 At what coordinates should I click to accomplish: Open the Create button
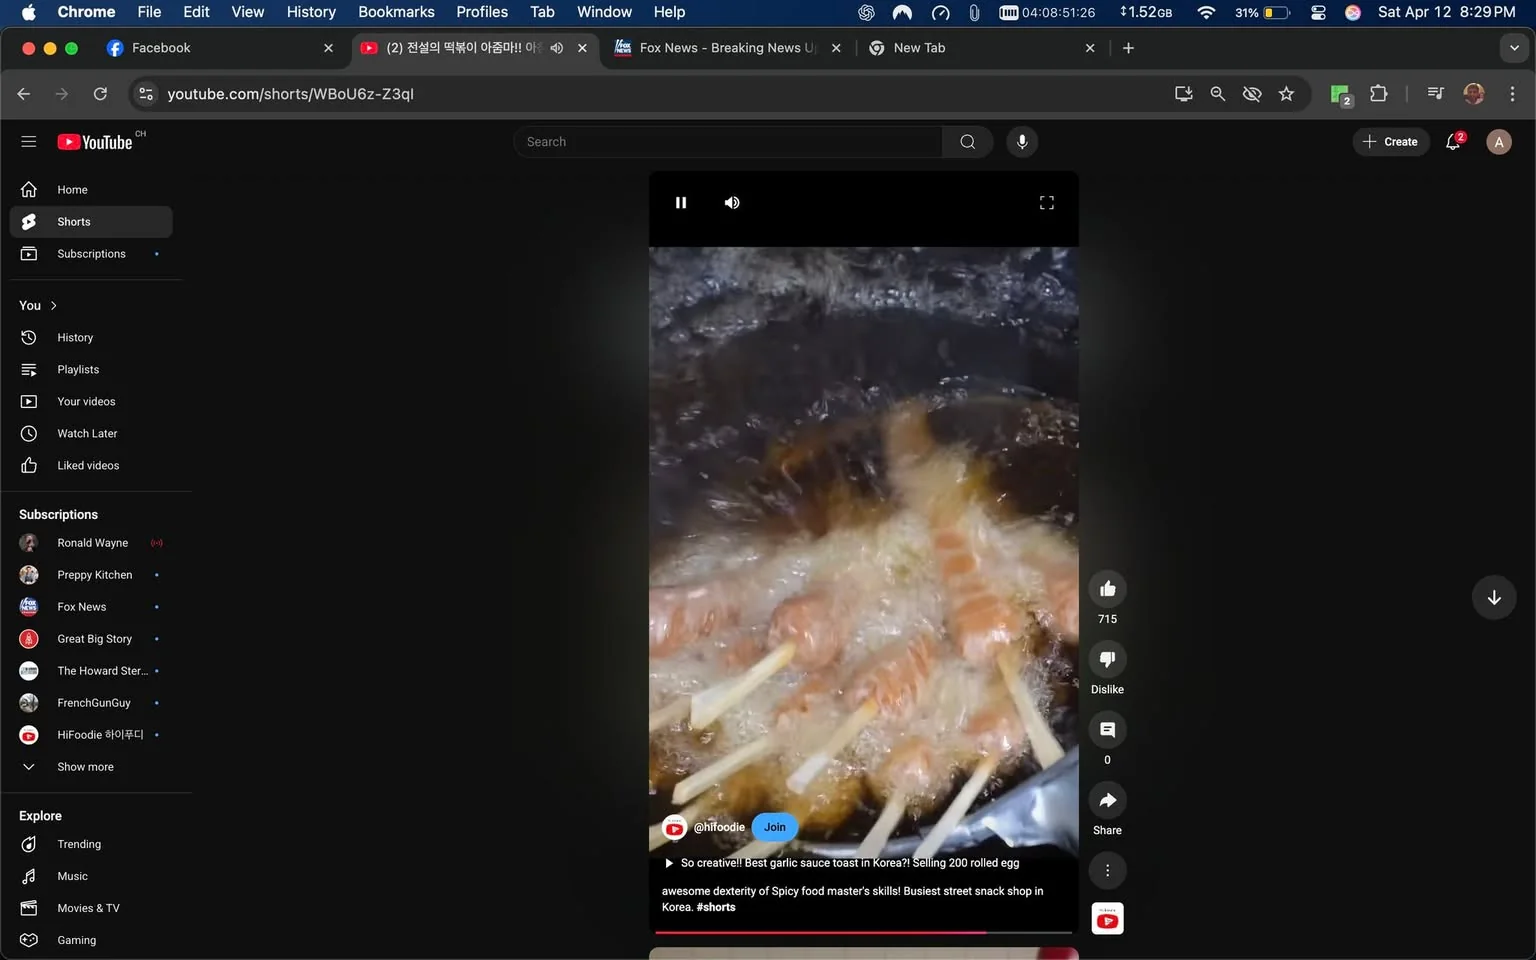[x=1390, y=142]
